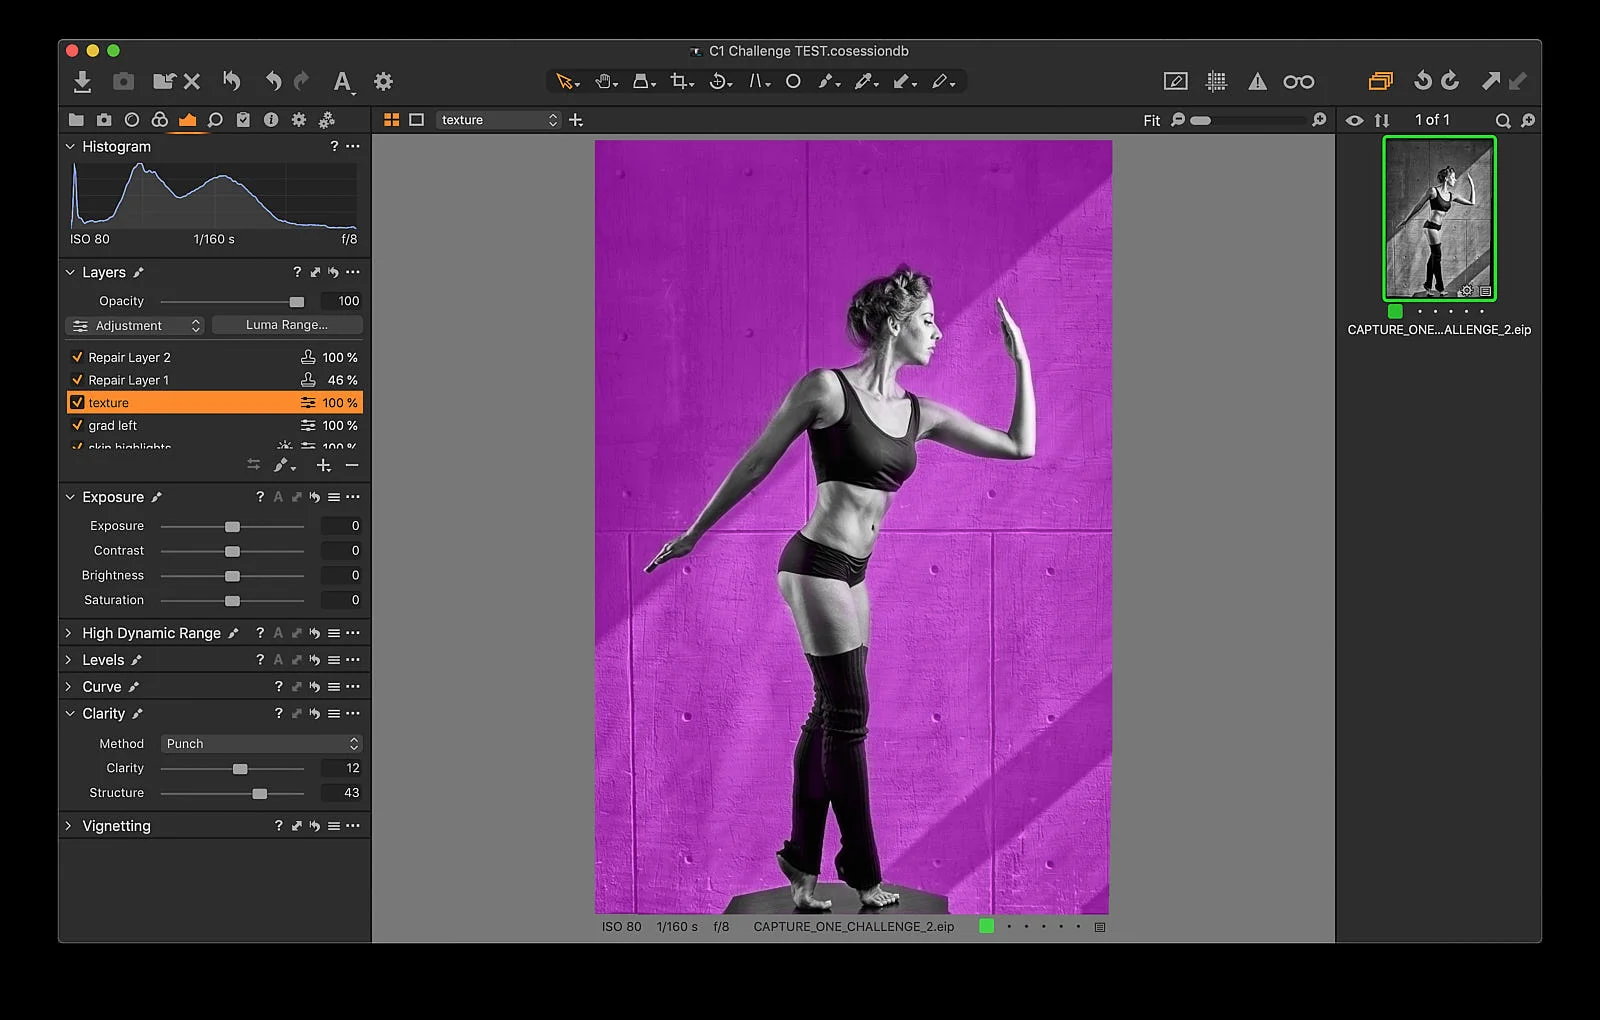Expand the Levels panel
Image resolution: width=1600 pixels, height=1020 pixels.
pos(69,660)
